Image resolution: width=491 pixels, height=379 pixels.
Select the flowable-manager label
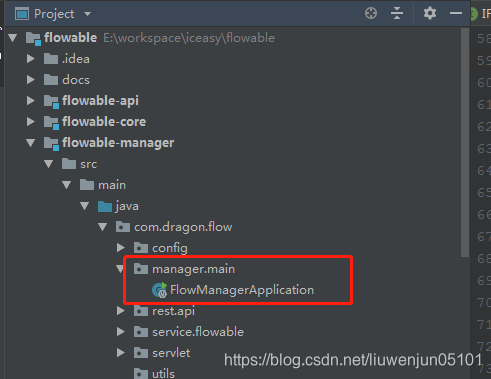(118, 143)
